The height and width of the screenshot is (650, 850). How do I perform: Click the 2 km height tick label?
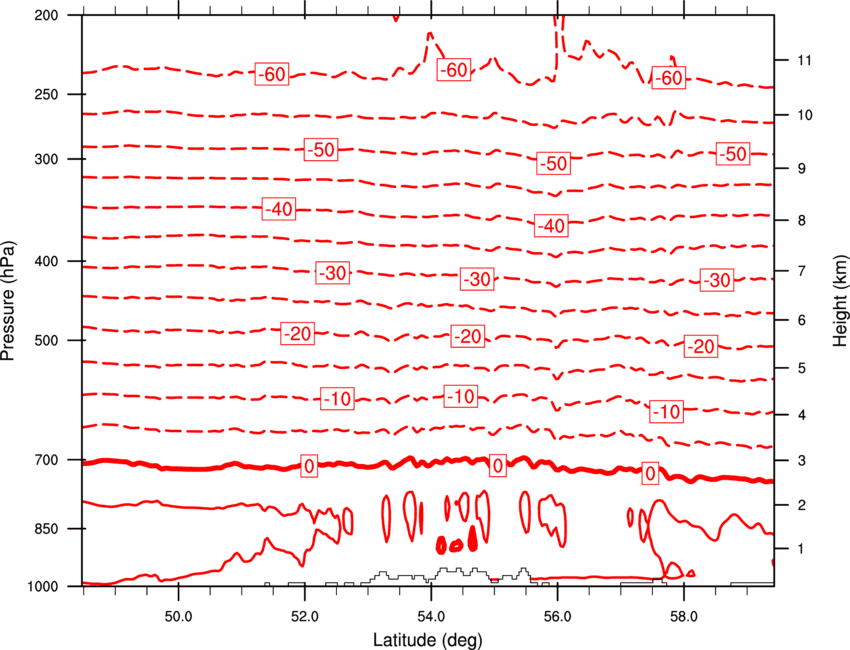pos(802,505)
